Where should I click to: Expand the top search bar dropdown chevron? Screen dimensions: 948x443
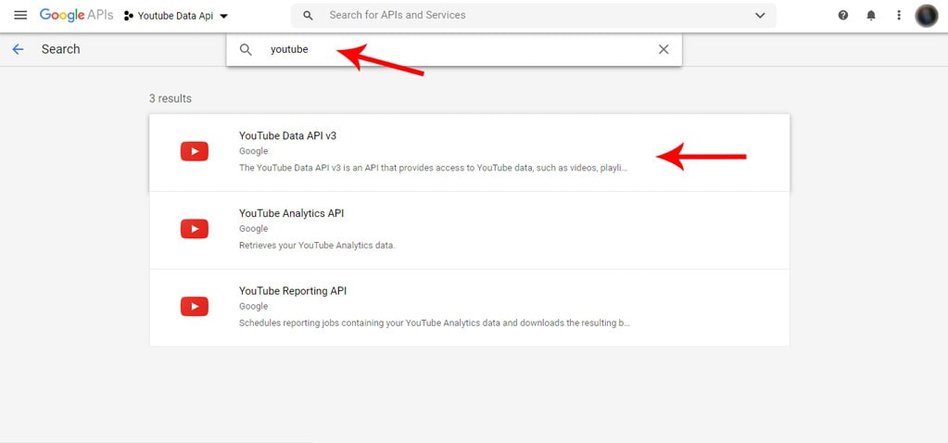point(760,16)
